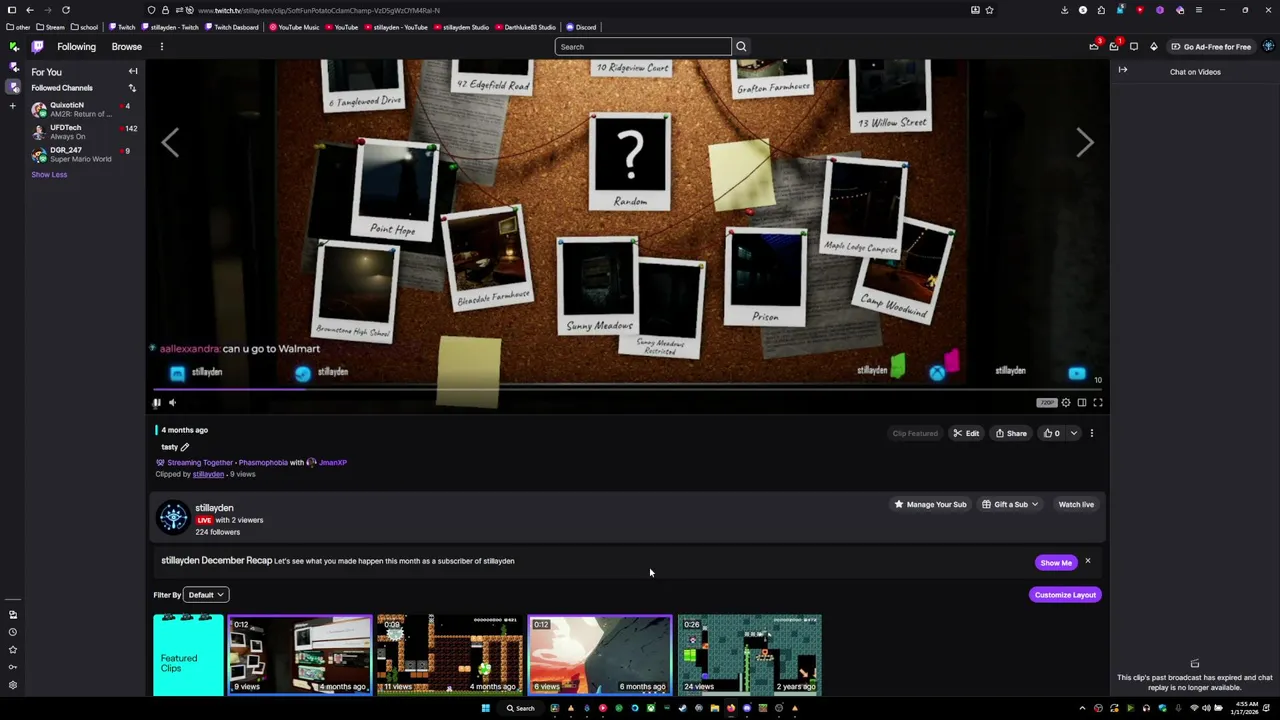Image resolution: width=1280 pixels, height=720 pixels.
Task: Mute the clip volume
Action: 172,402
